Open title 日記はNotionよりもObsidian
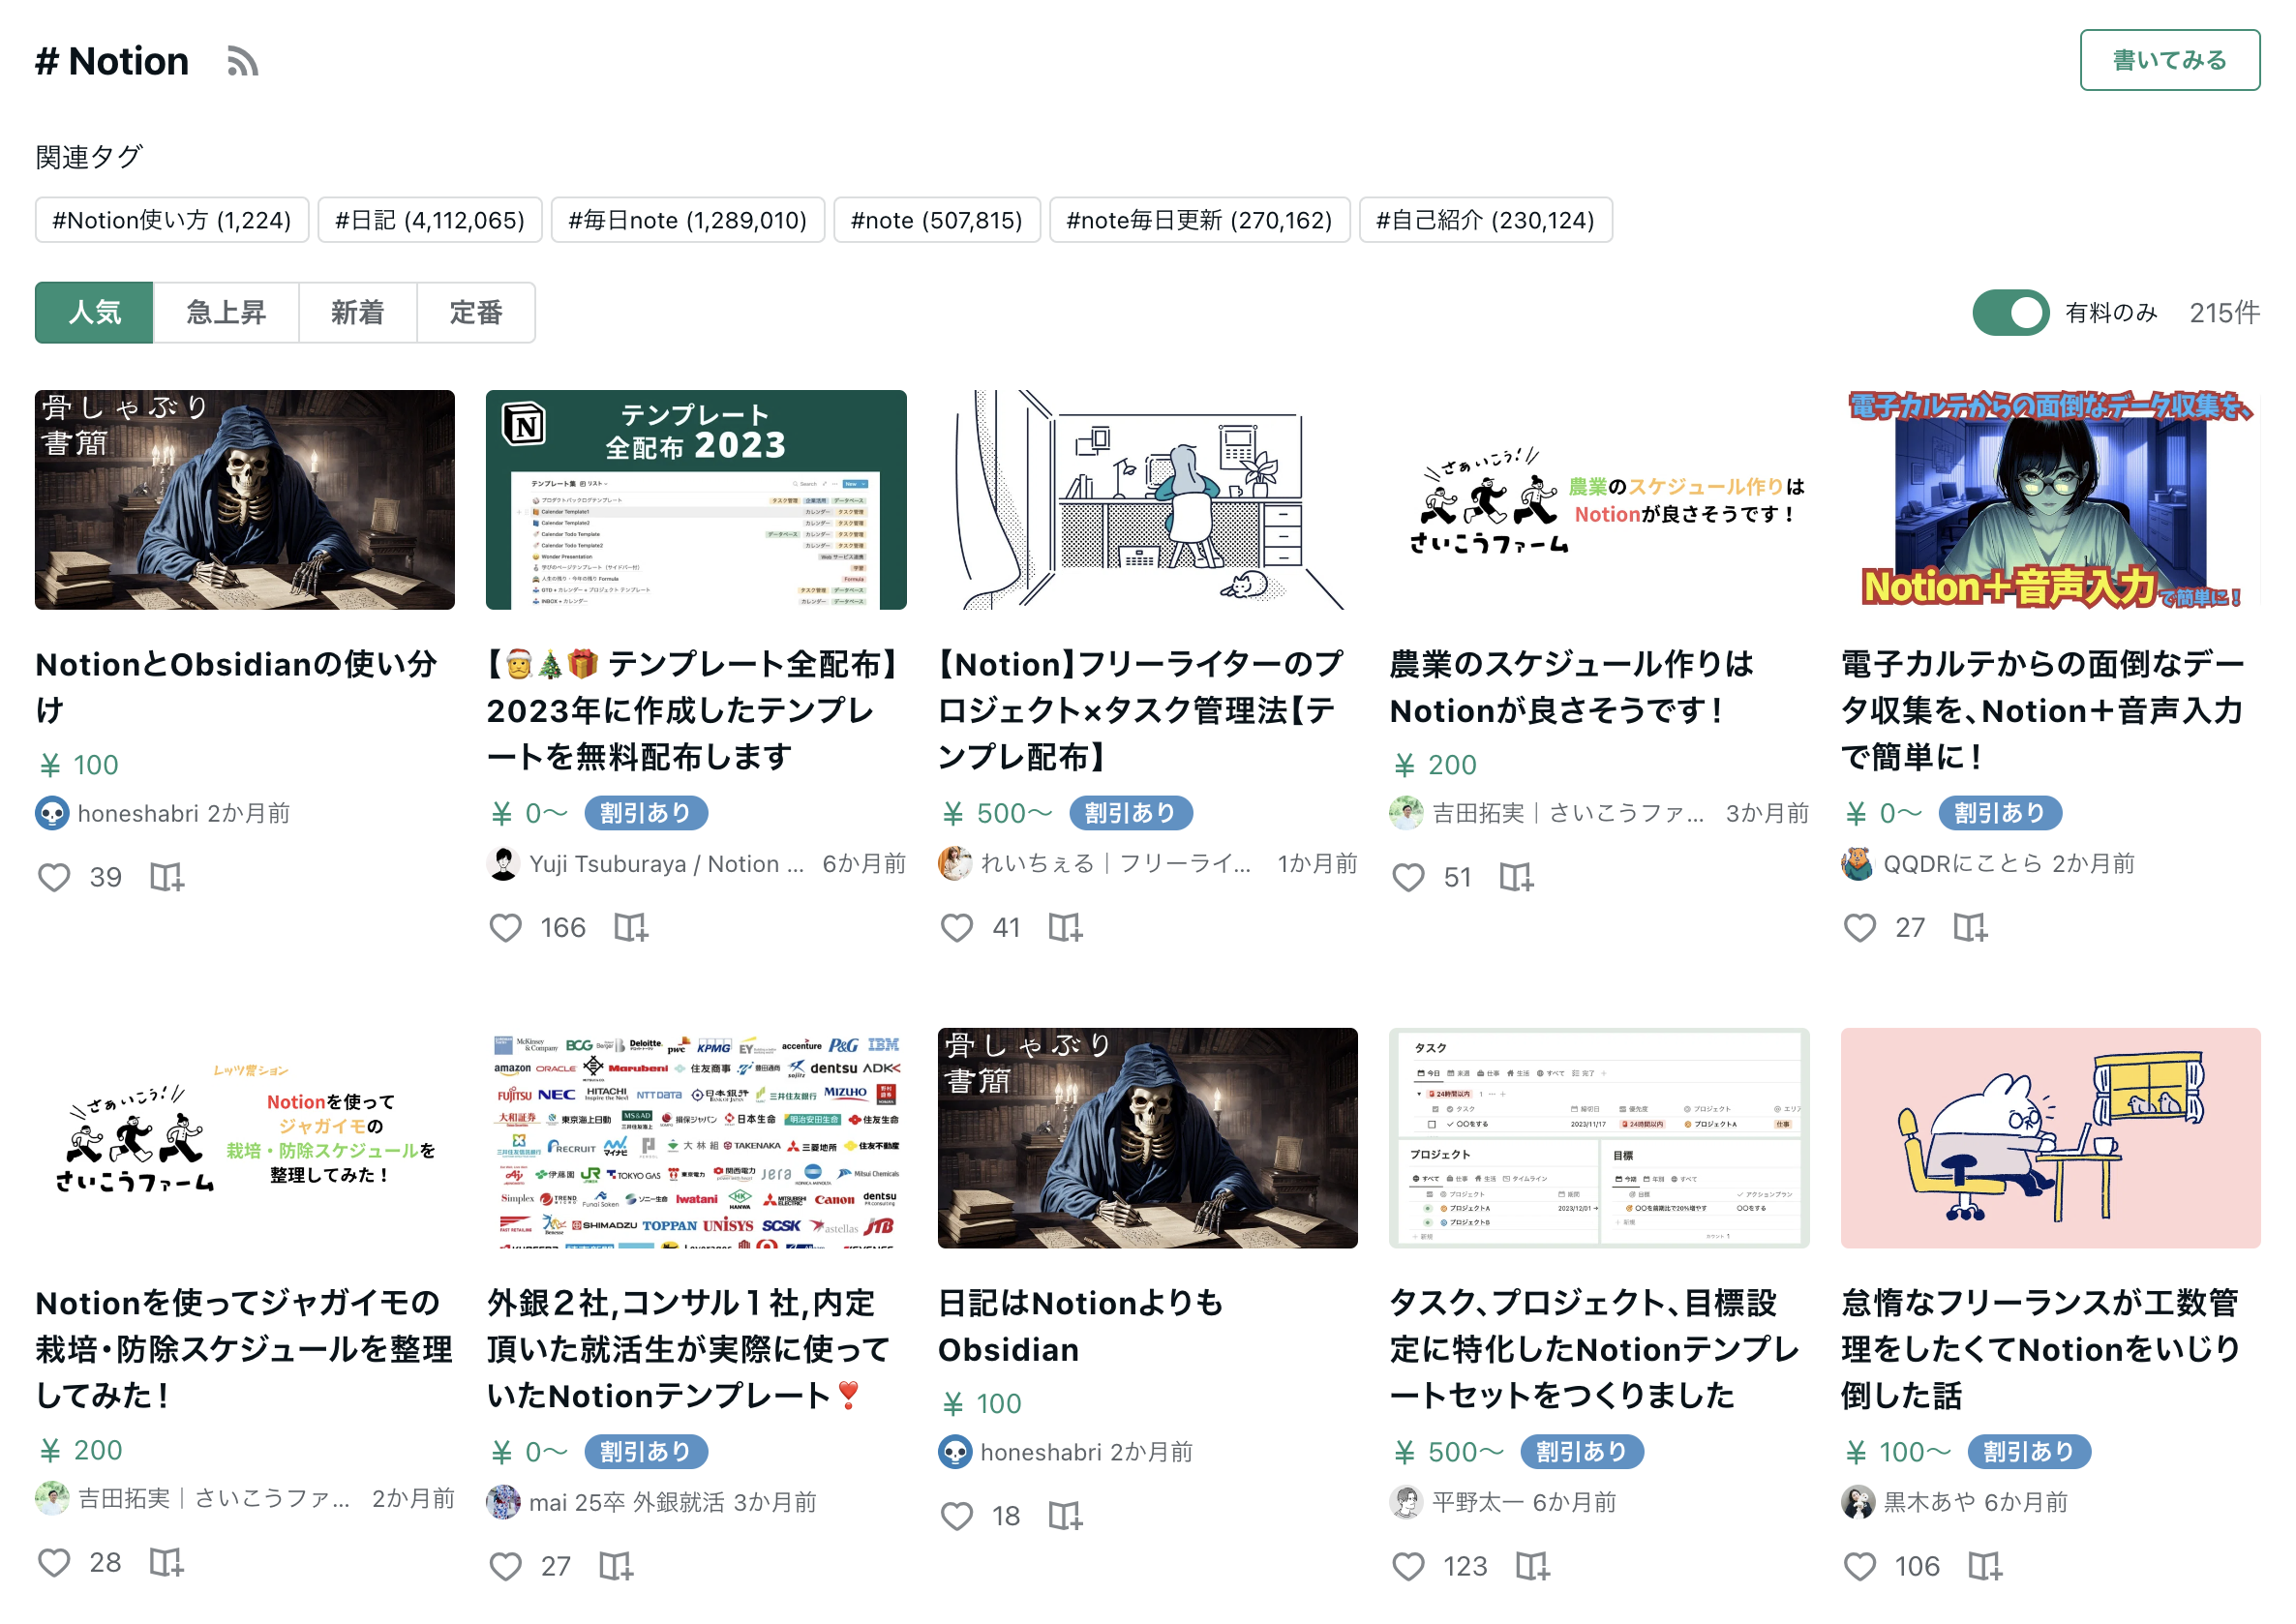Image resolution: width=2296 pixels, height=1624 pixels. tap(1080, 1326)
